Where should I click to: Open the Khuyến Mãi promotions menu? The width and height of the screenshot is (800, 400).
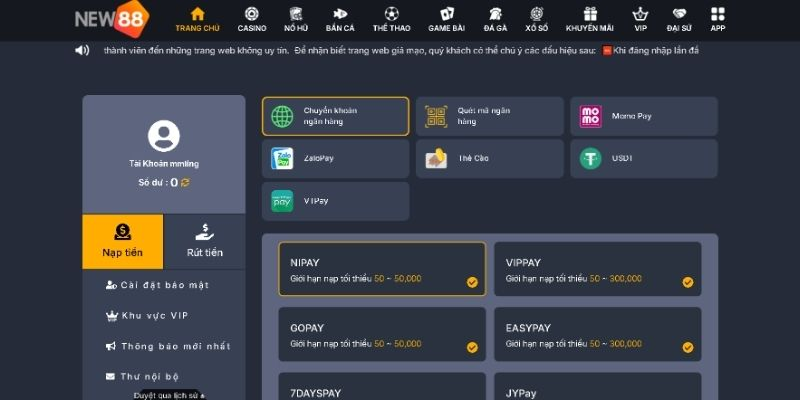pyautogui.click(x=589, y=19)
